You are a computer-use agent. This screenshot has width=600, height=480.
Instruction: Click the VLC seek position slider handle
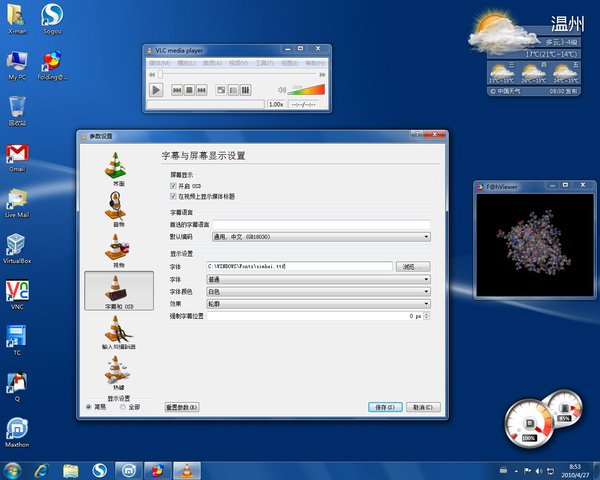pyautogui.click(x=160, y=74)
